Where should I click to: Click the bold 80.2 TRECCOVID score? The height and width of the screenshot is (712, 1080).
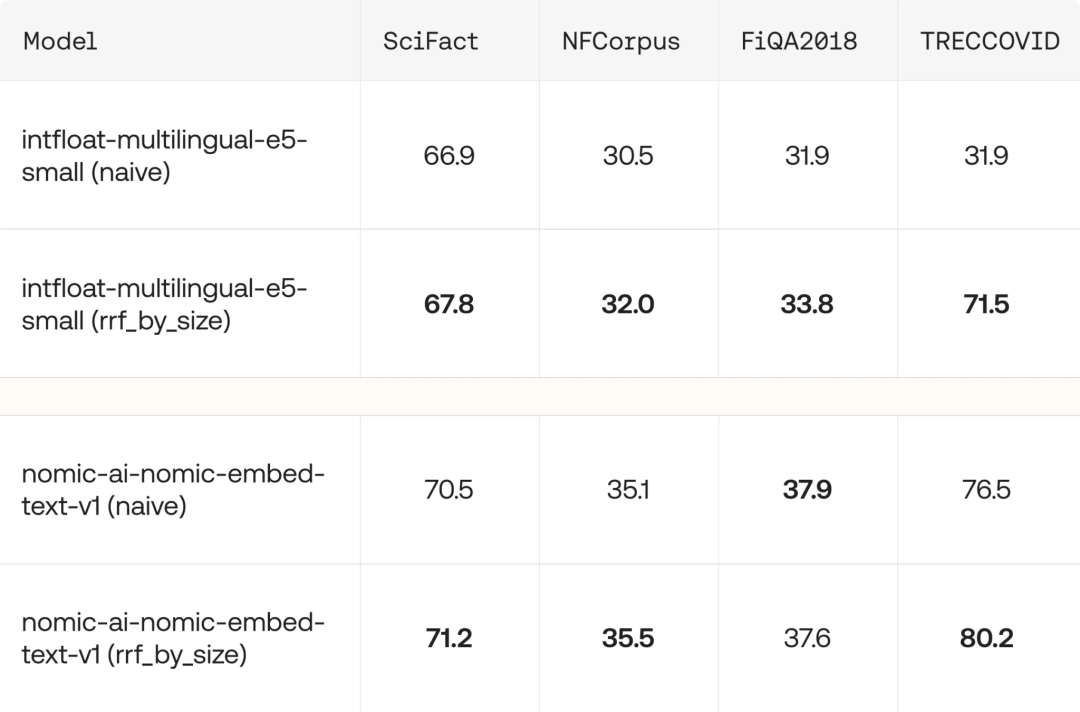(x=986, y=638)
